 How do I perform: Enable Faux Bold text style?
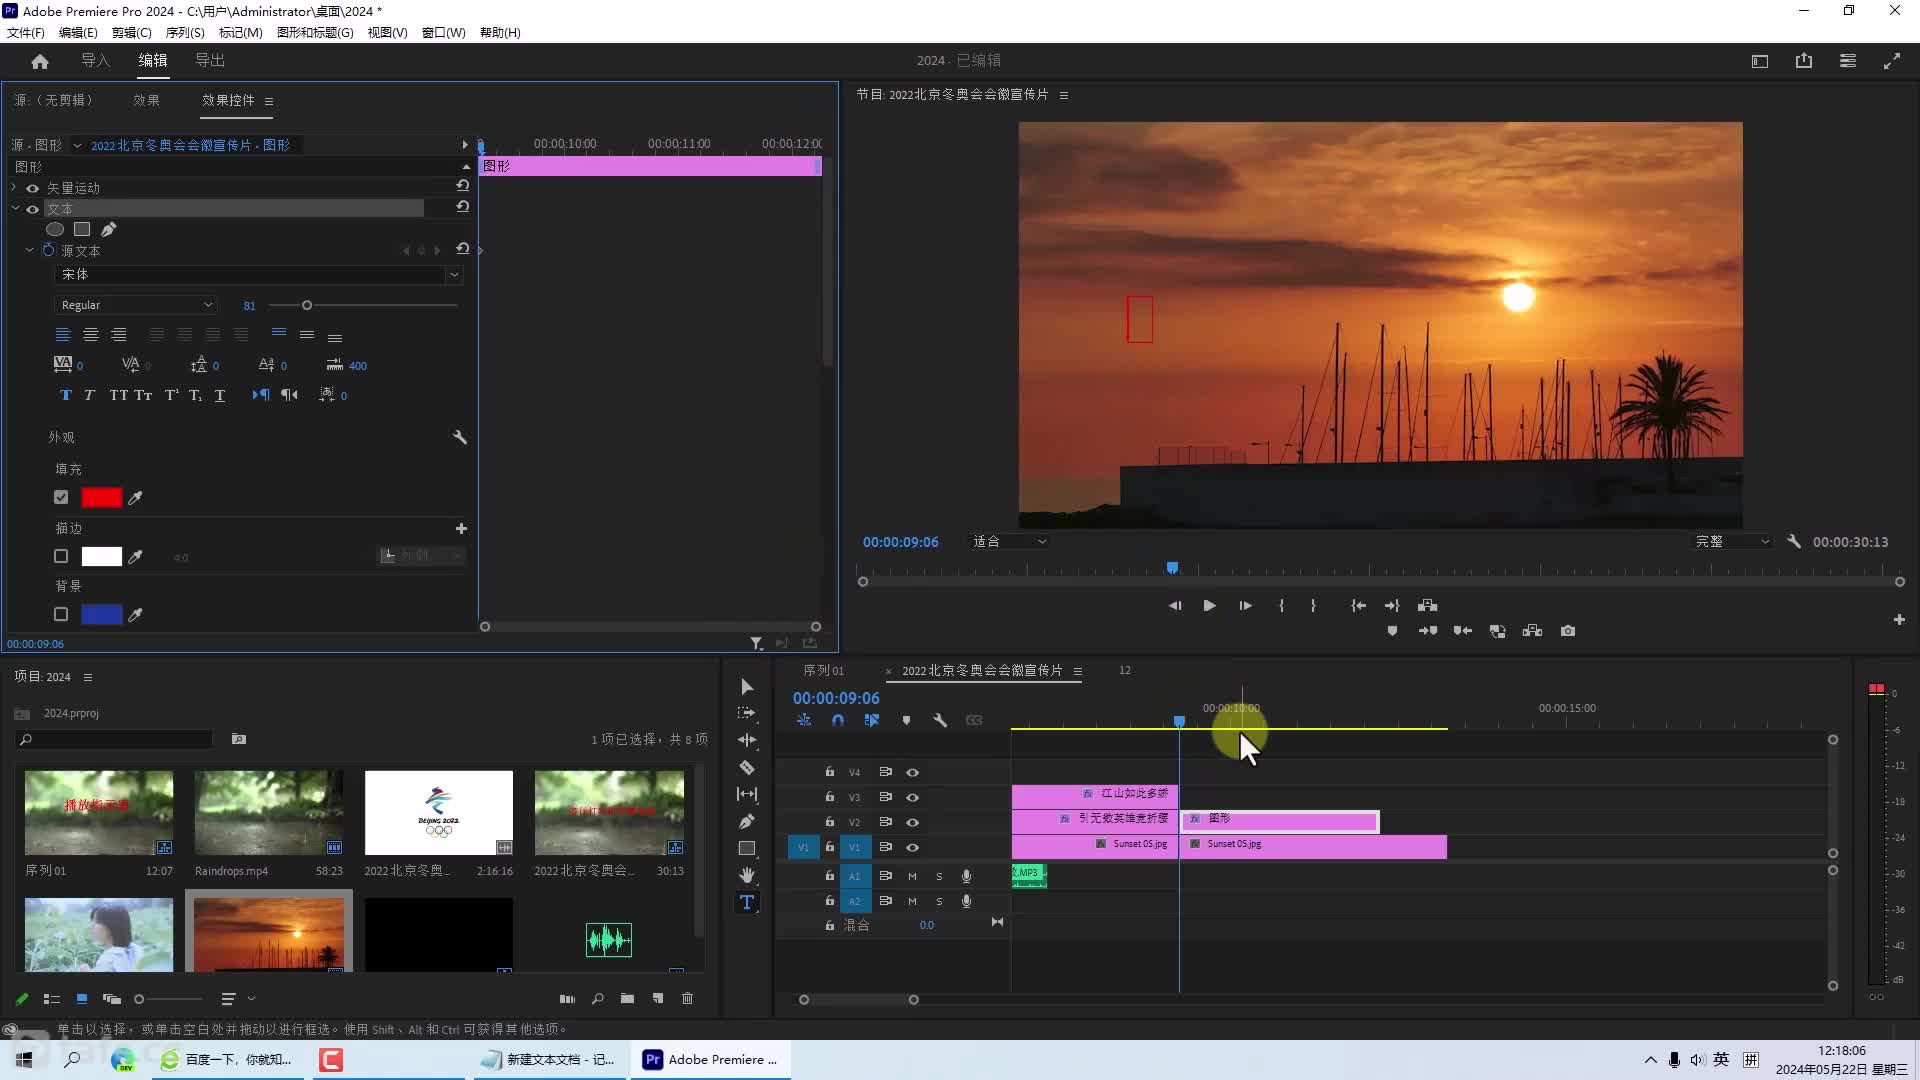pyautogui.click(x=66, y=395)
